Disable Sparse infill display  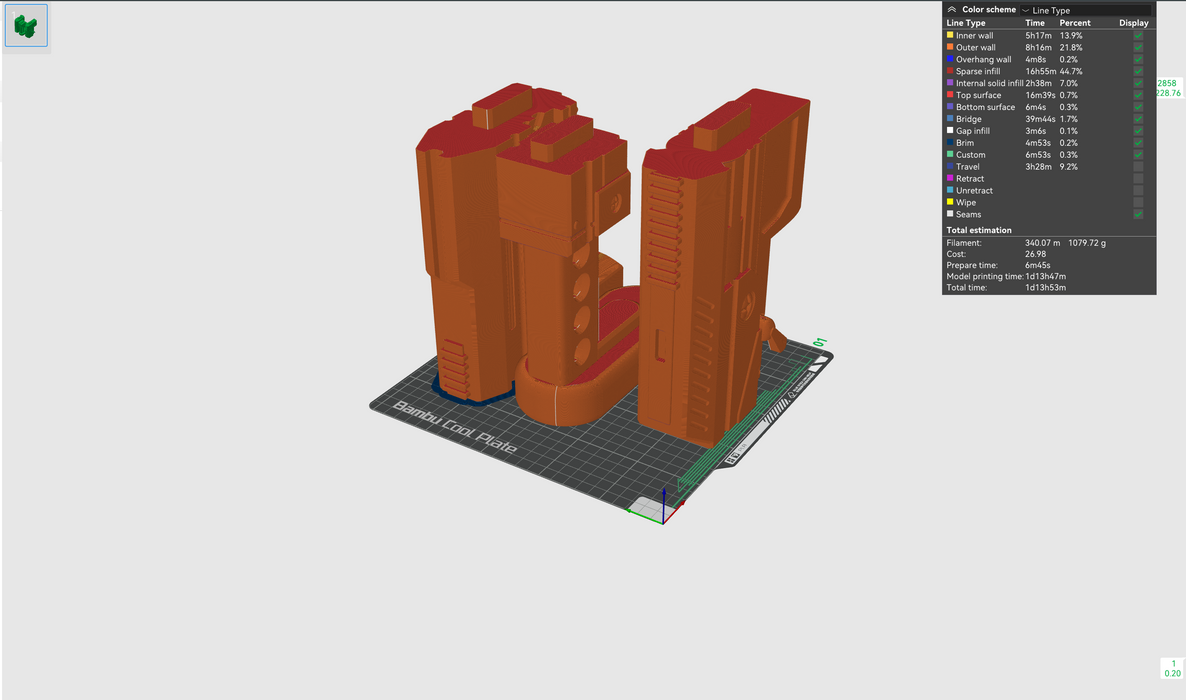click(x=1138, y=72)
